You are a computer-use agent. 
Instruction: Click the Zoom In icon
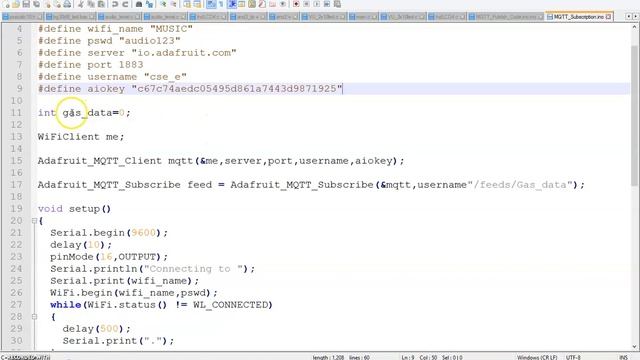tap(163, 4)
